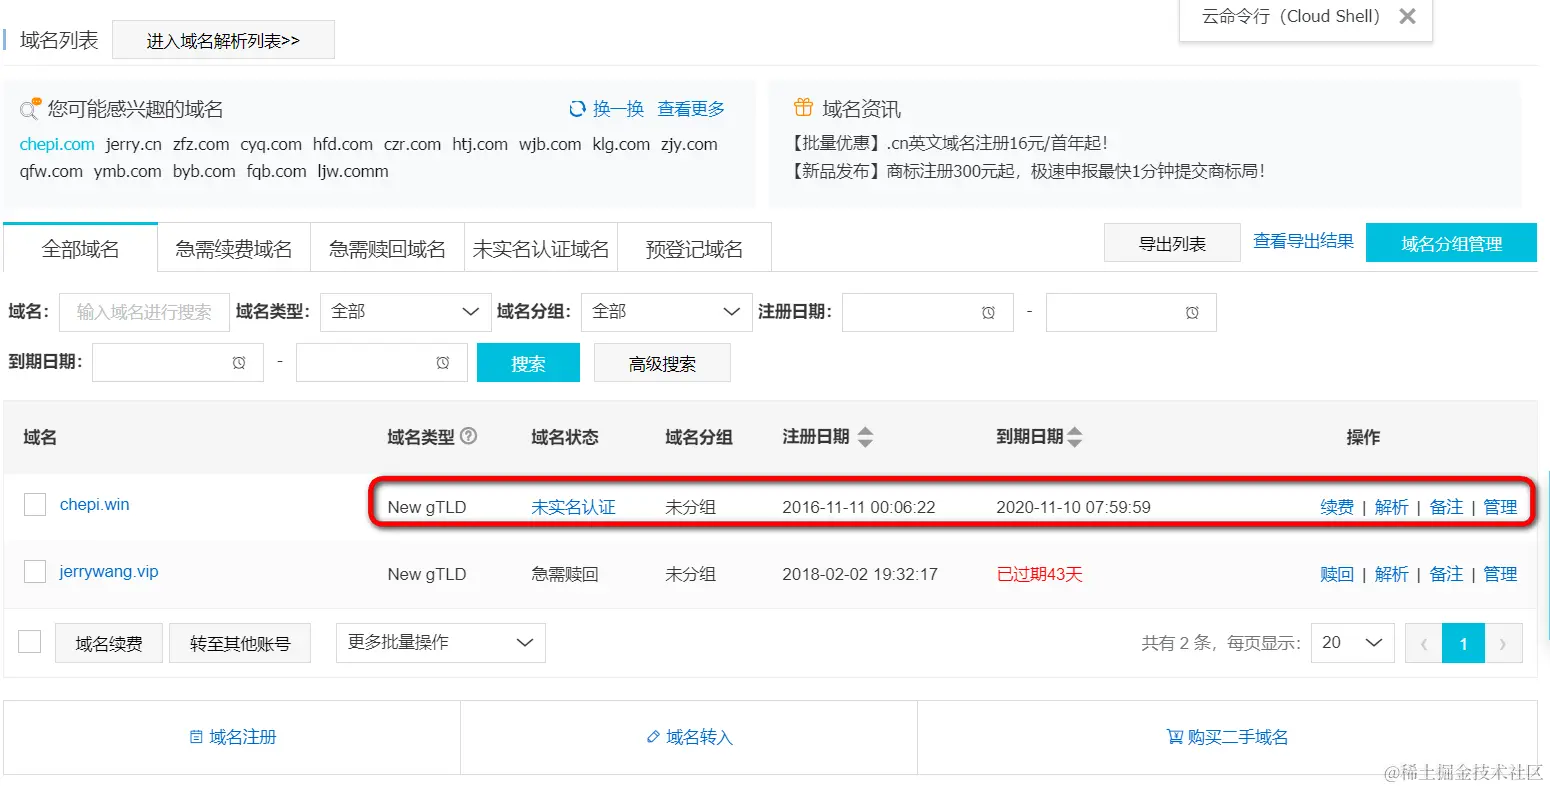
Task: Click 换一换 to refresh suggestions
Action: [618, 109]
